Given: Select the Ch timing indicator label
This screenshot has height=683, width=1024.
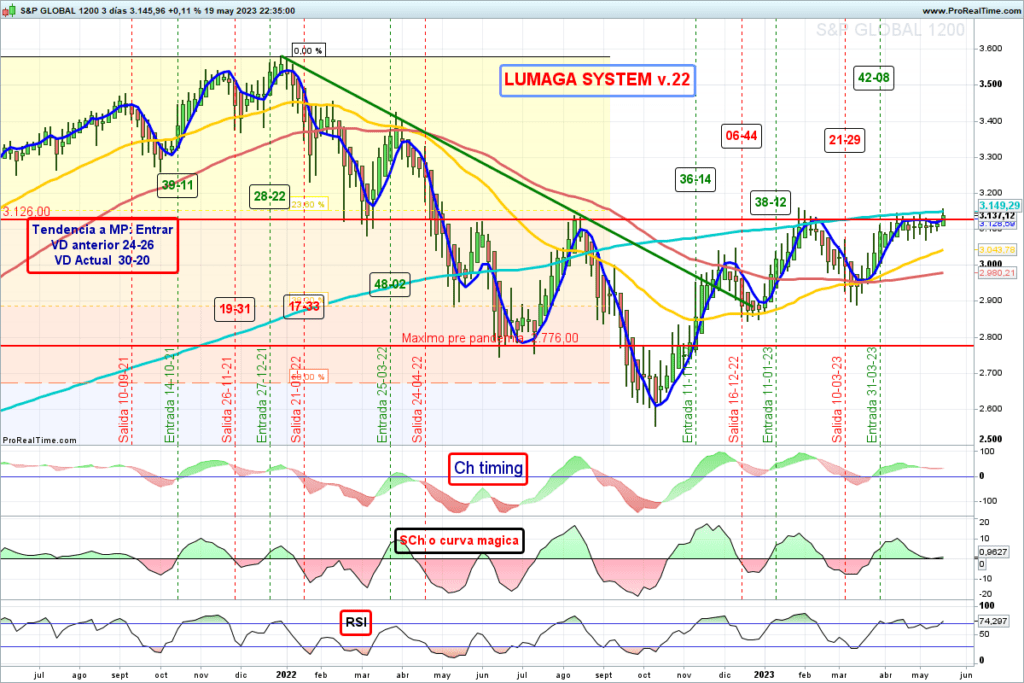Looking at the screenshot, I should coord(488,468).
